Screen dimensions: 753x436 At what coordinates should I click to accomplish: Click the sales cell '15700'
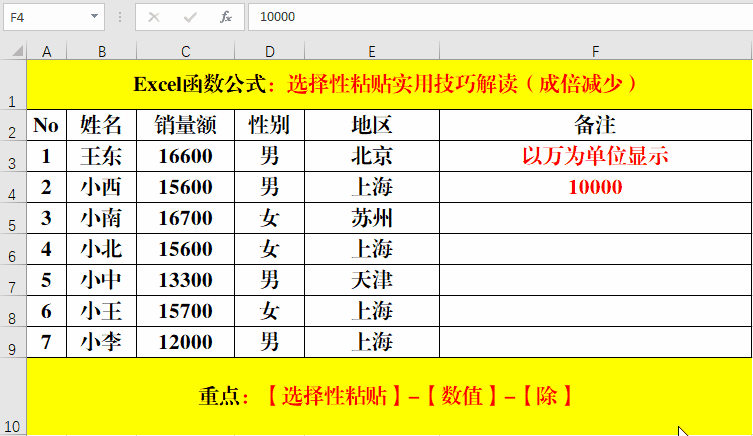point(185,311)
